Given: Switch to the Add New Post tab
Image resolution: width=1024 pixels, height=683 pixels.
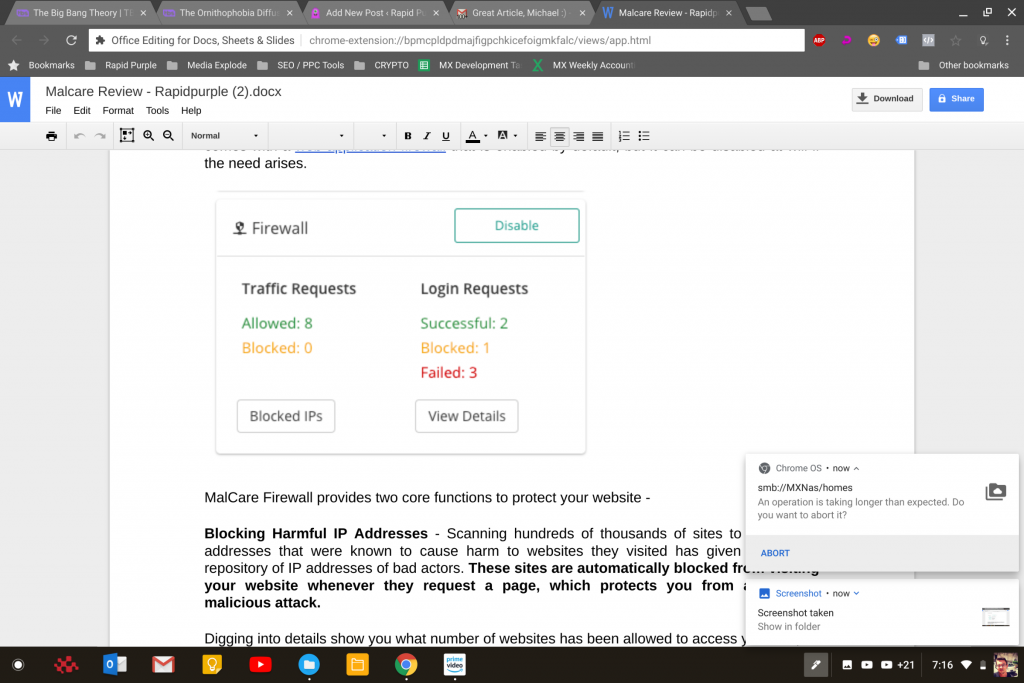Looking at the screenshot, I should (376, 13).
